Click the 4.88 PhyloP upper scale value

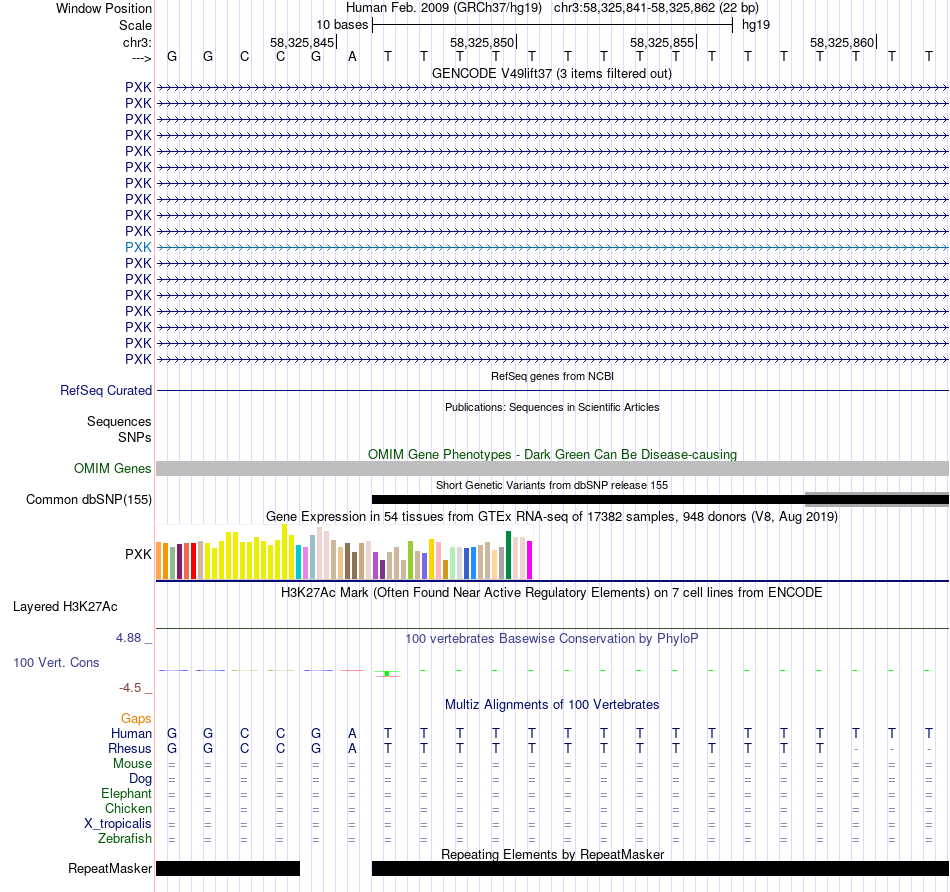coord(128,637)
